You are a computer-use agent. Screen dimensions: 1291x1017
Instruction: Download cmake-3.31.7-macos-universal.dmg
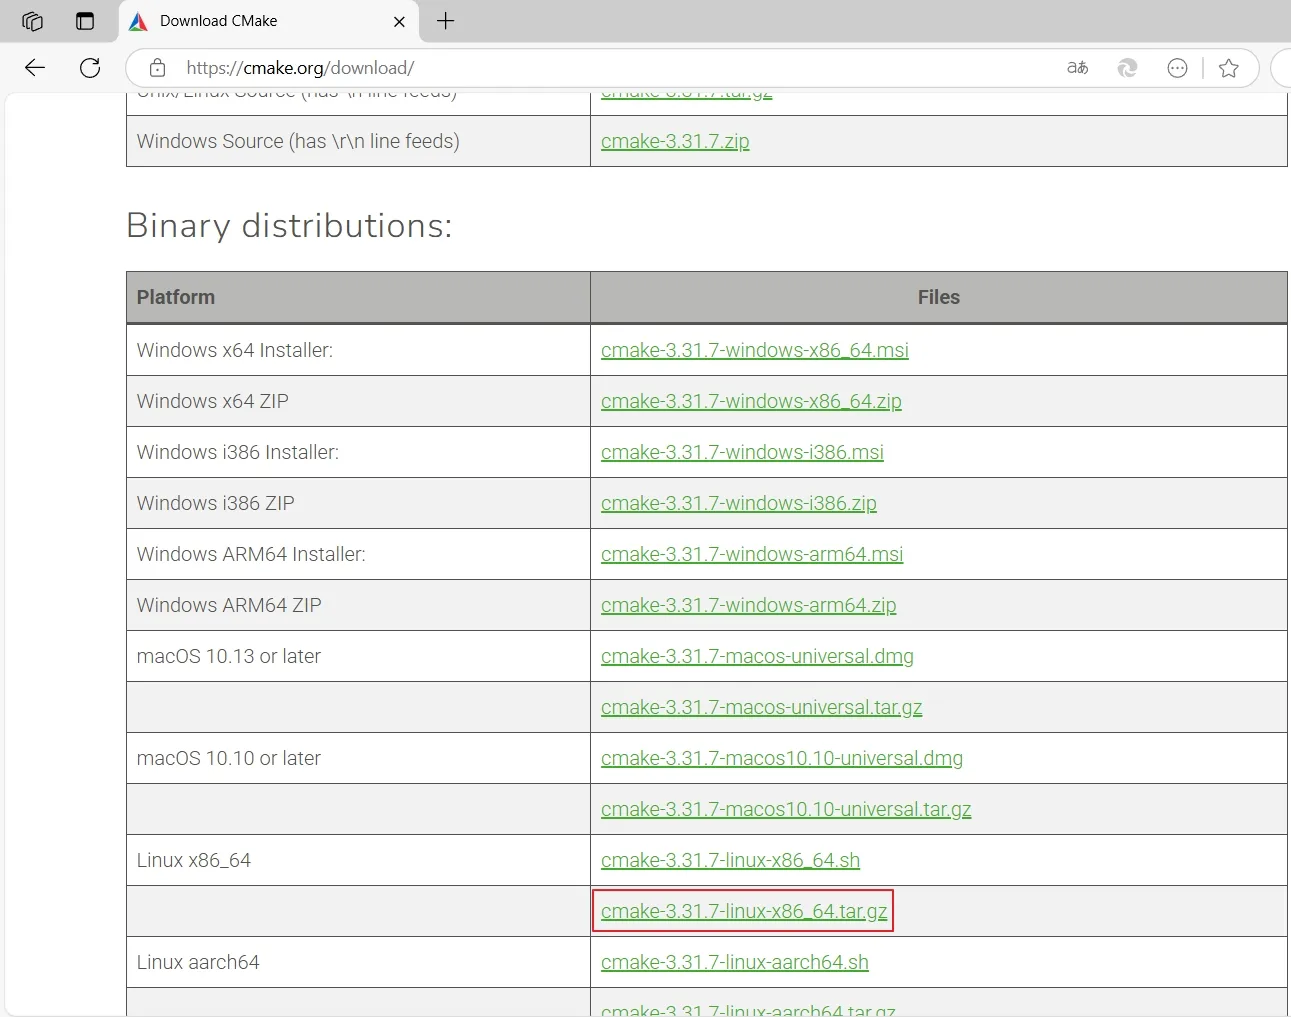(757, 656)
